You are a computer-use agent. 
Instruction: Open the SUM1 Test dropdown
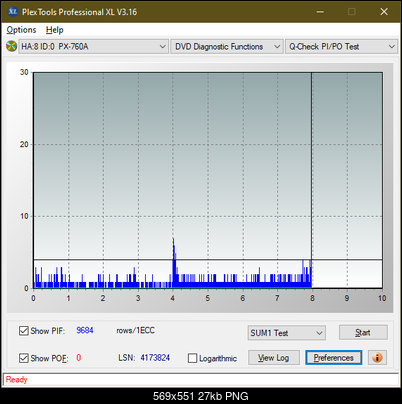287,333
